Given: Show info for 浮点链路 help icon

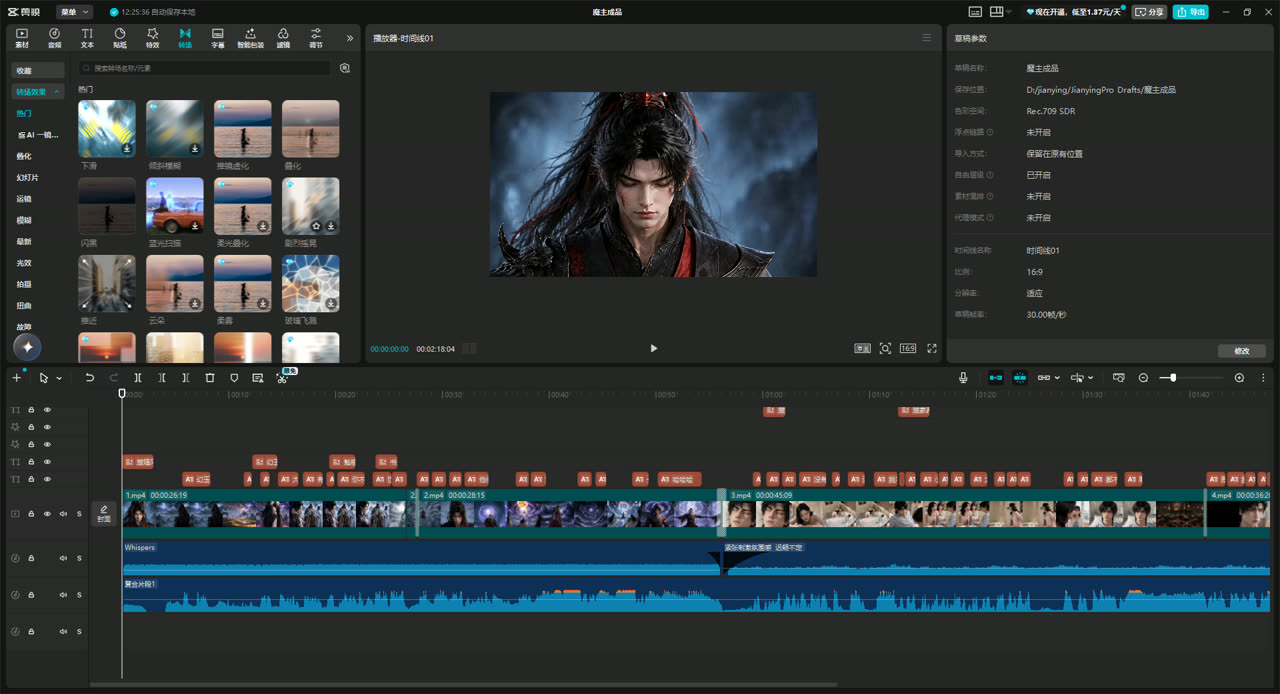Looking at the screenshot, I should [x=990, y=132].
